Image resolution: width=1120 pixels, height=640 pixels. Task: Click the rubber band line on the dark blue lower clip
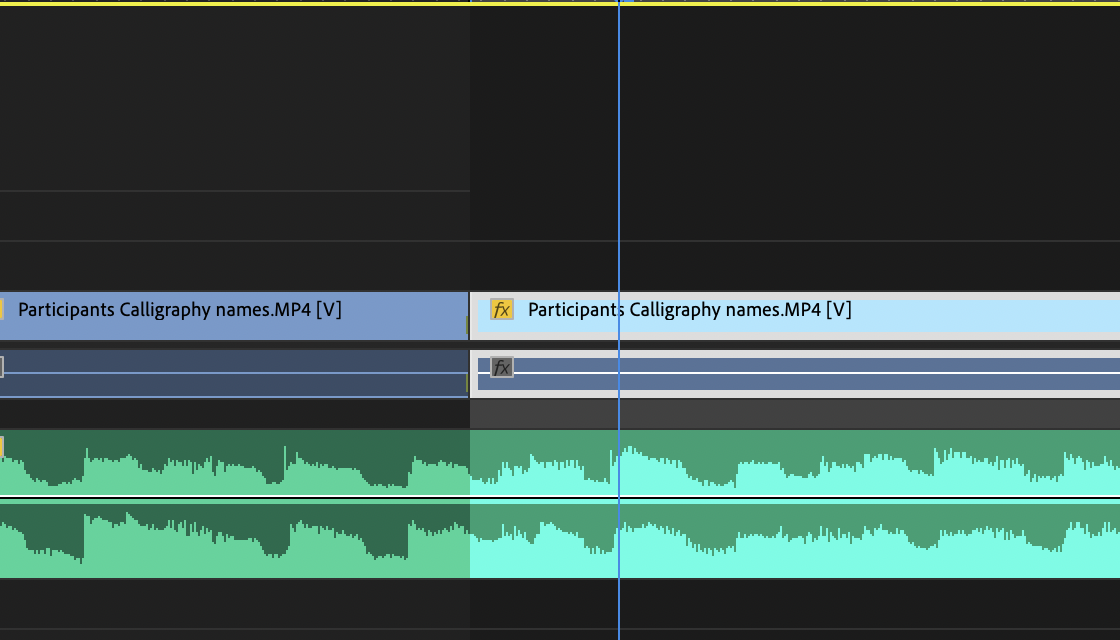[230, 373]
